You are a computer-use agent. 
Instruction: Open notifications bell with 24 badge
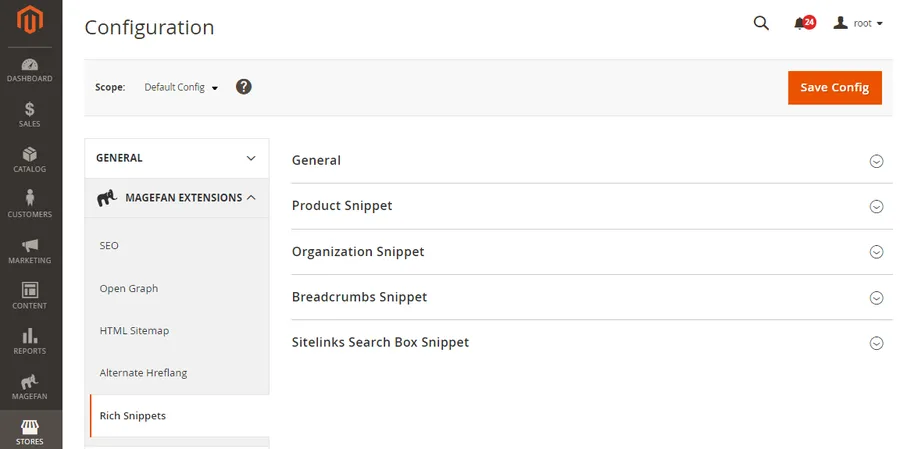pos(804,23)
